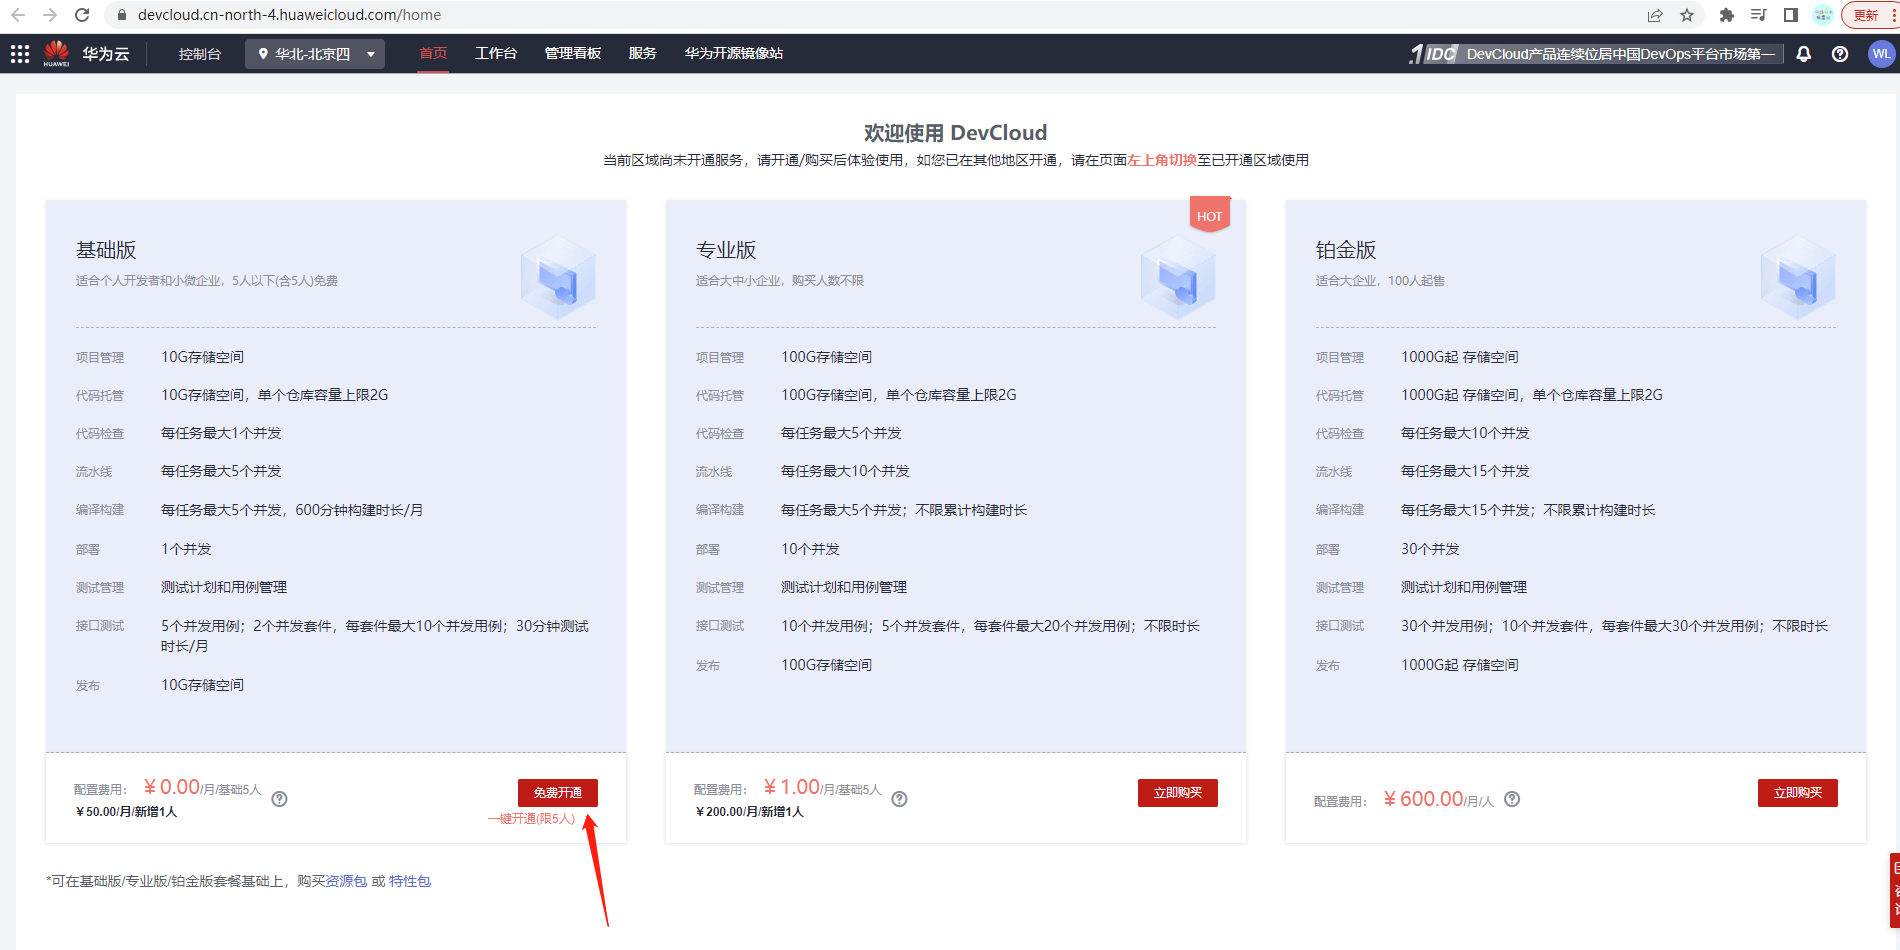
Task: Open help question mark icon in header
Action: (x=1840, y=54)
